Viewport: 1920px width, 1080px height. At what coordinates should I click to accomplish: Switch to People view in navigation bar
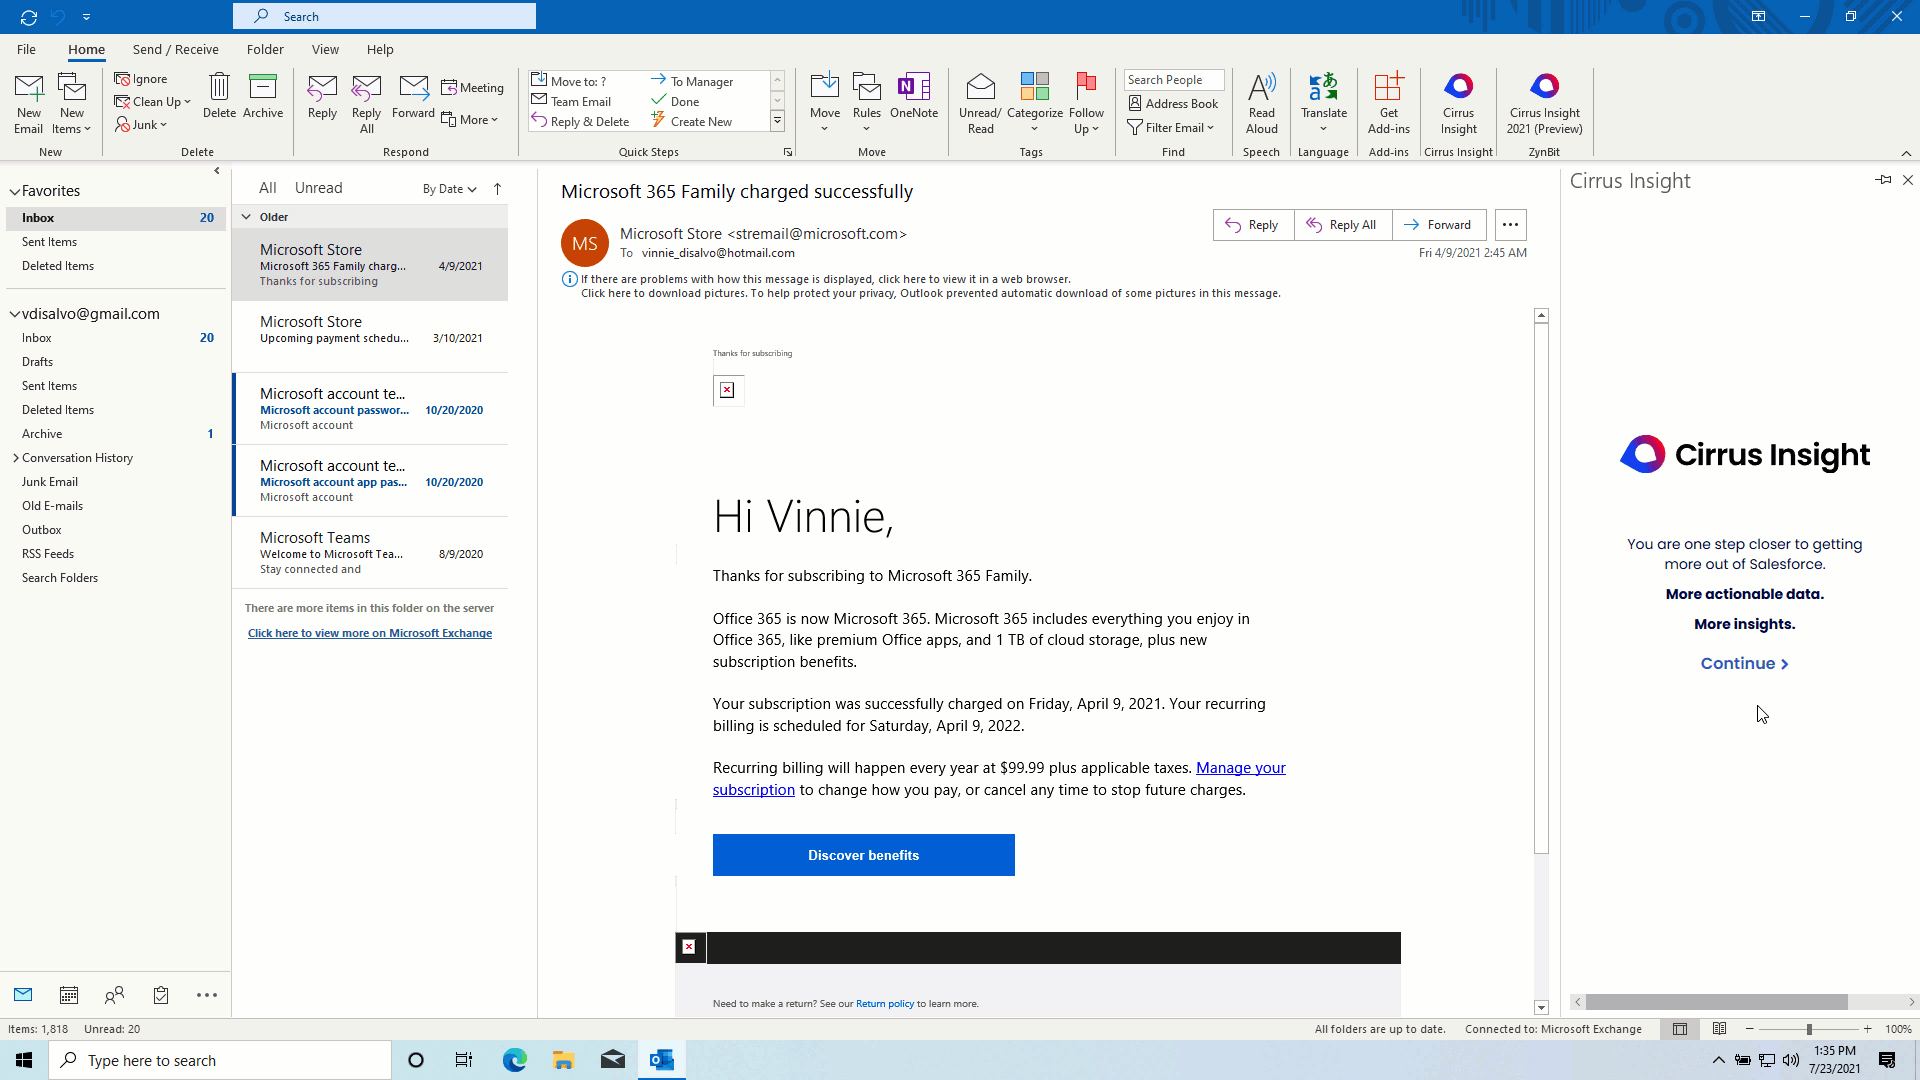(x=115, y=995)
